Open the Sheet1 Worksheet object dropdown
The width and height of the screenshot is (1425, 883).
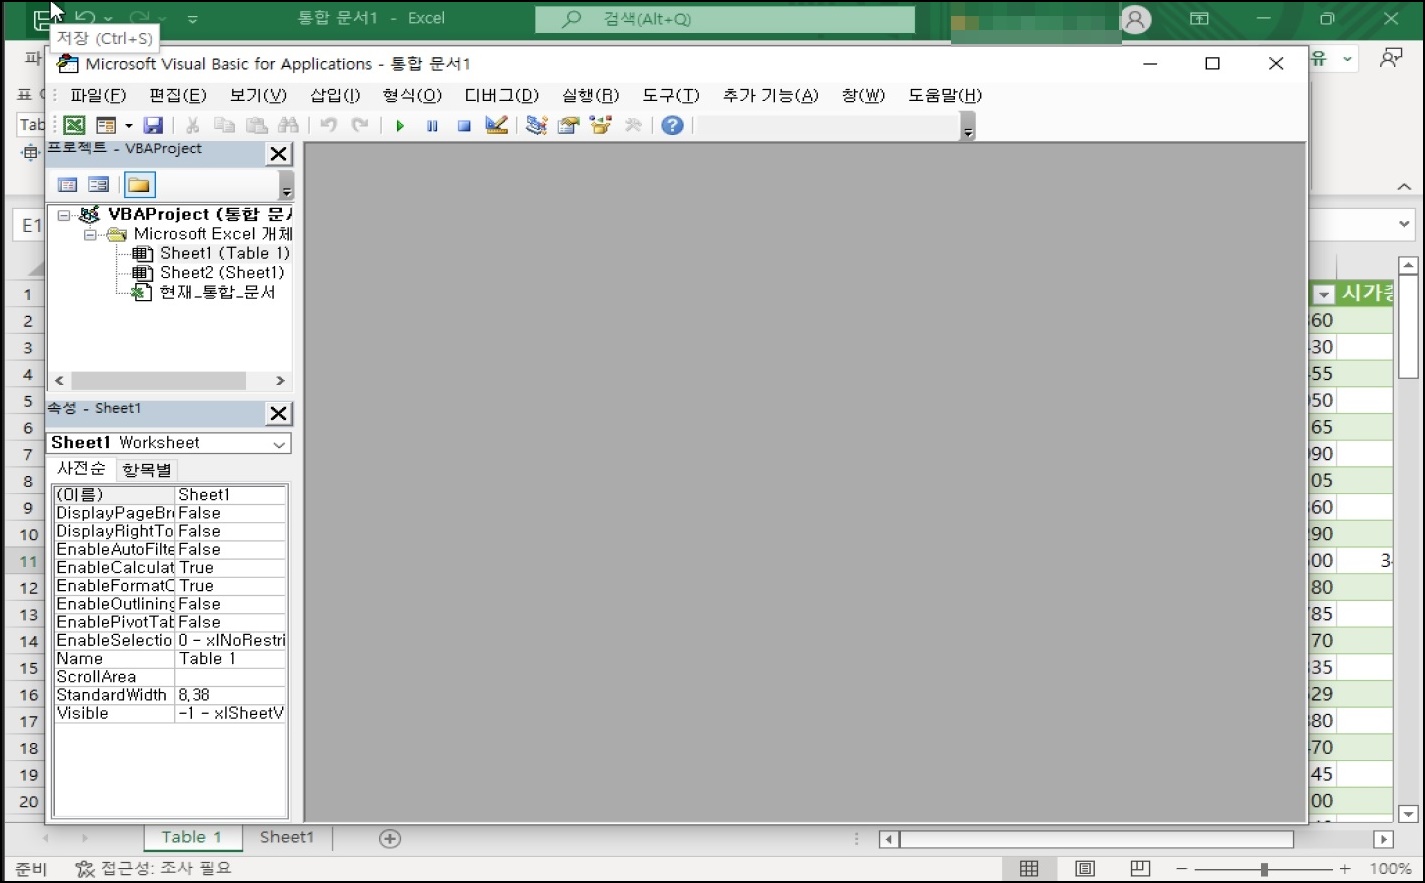coord(279,443)
